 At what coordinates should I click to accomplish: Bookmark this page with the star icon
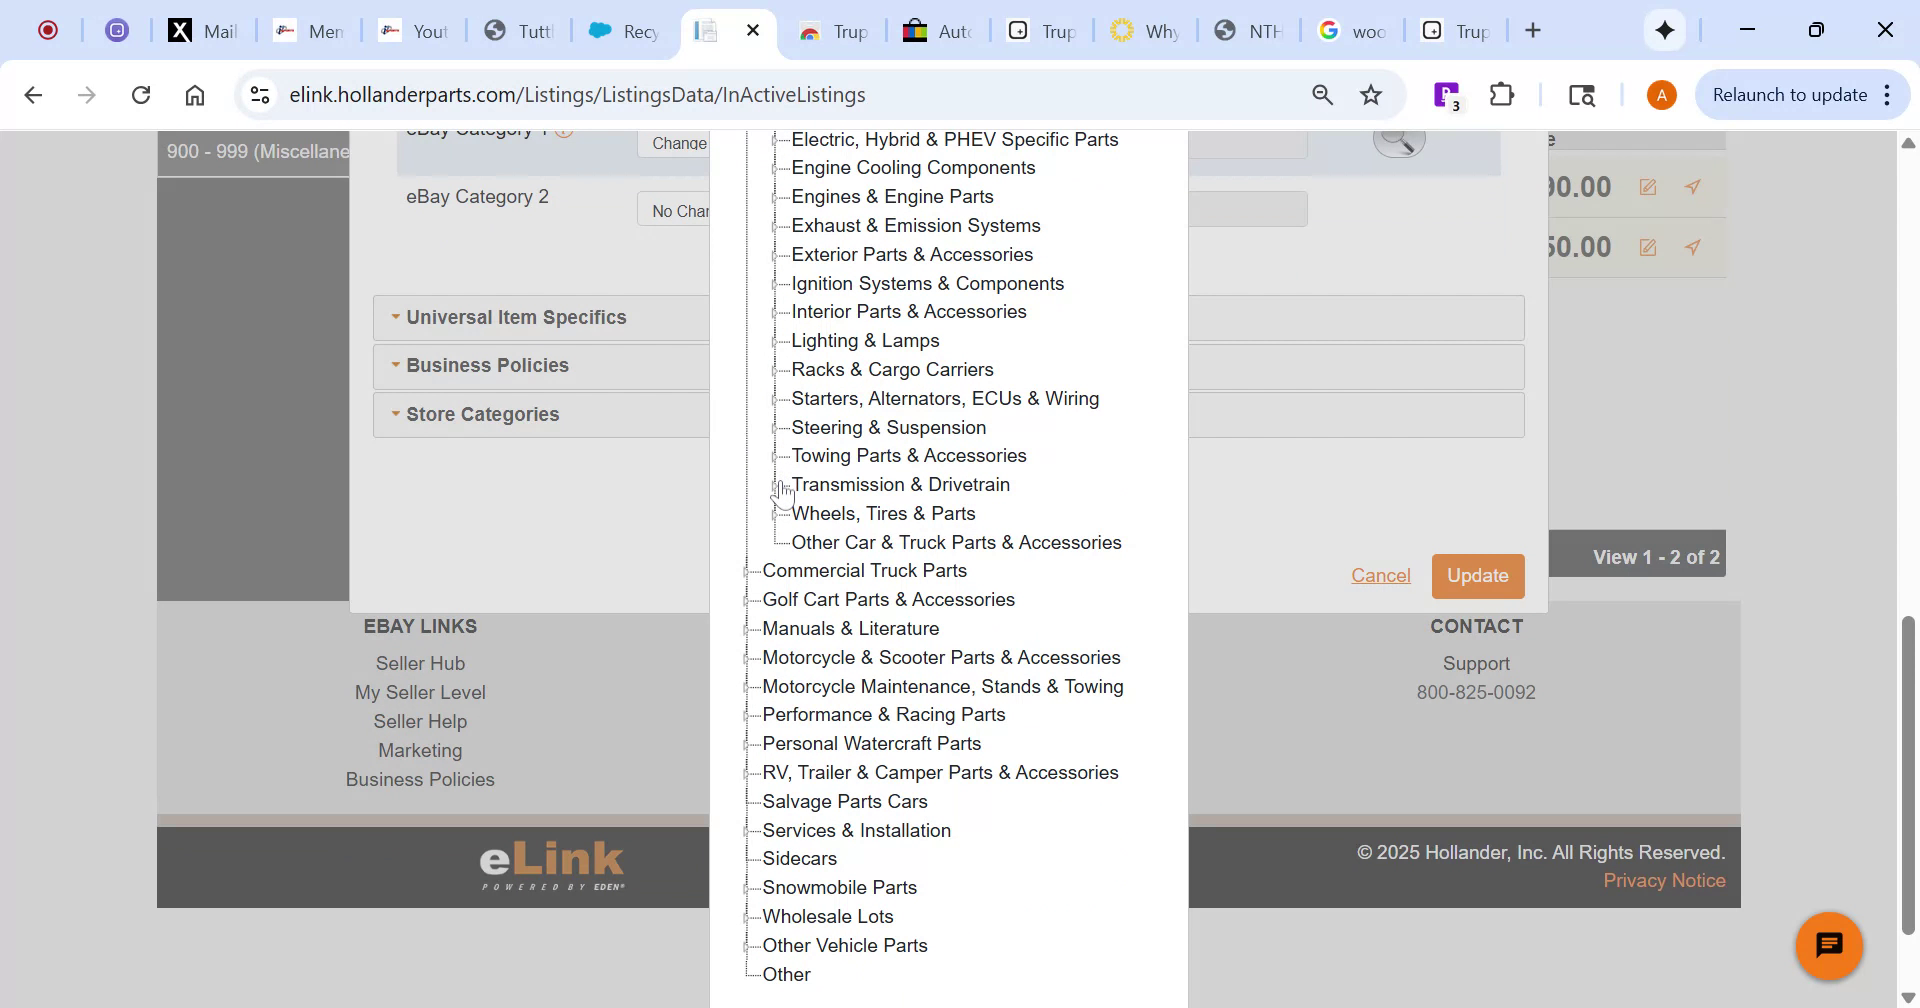[x=1370, y=94]
